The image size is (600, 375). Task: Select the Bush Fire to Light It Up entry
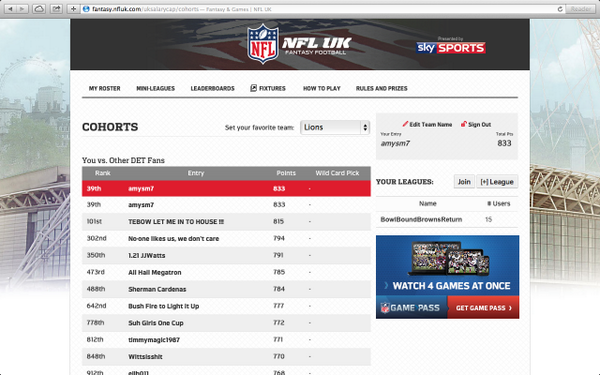tap(163, 306)
